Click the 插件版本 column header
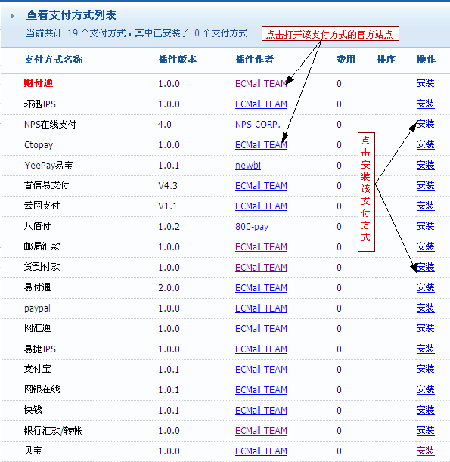 point(178,59)
